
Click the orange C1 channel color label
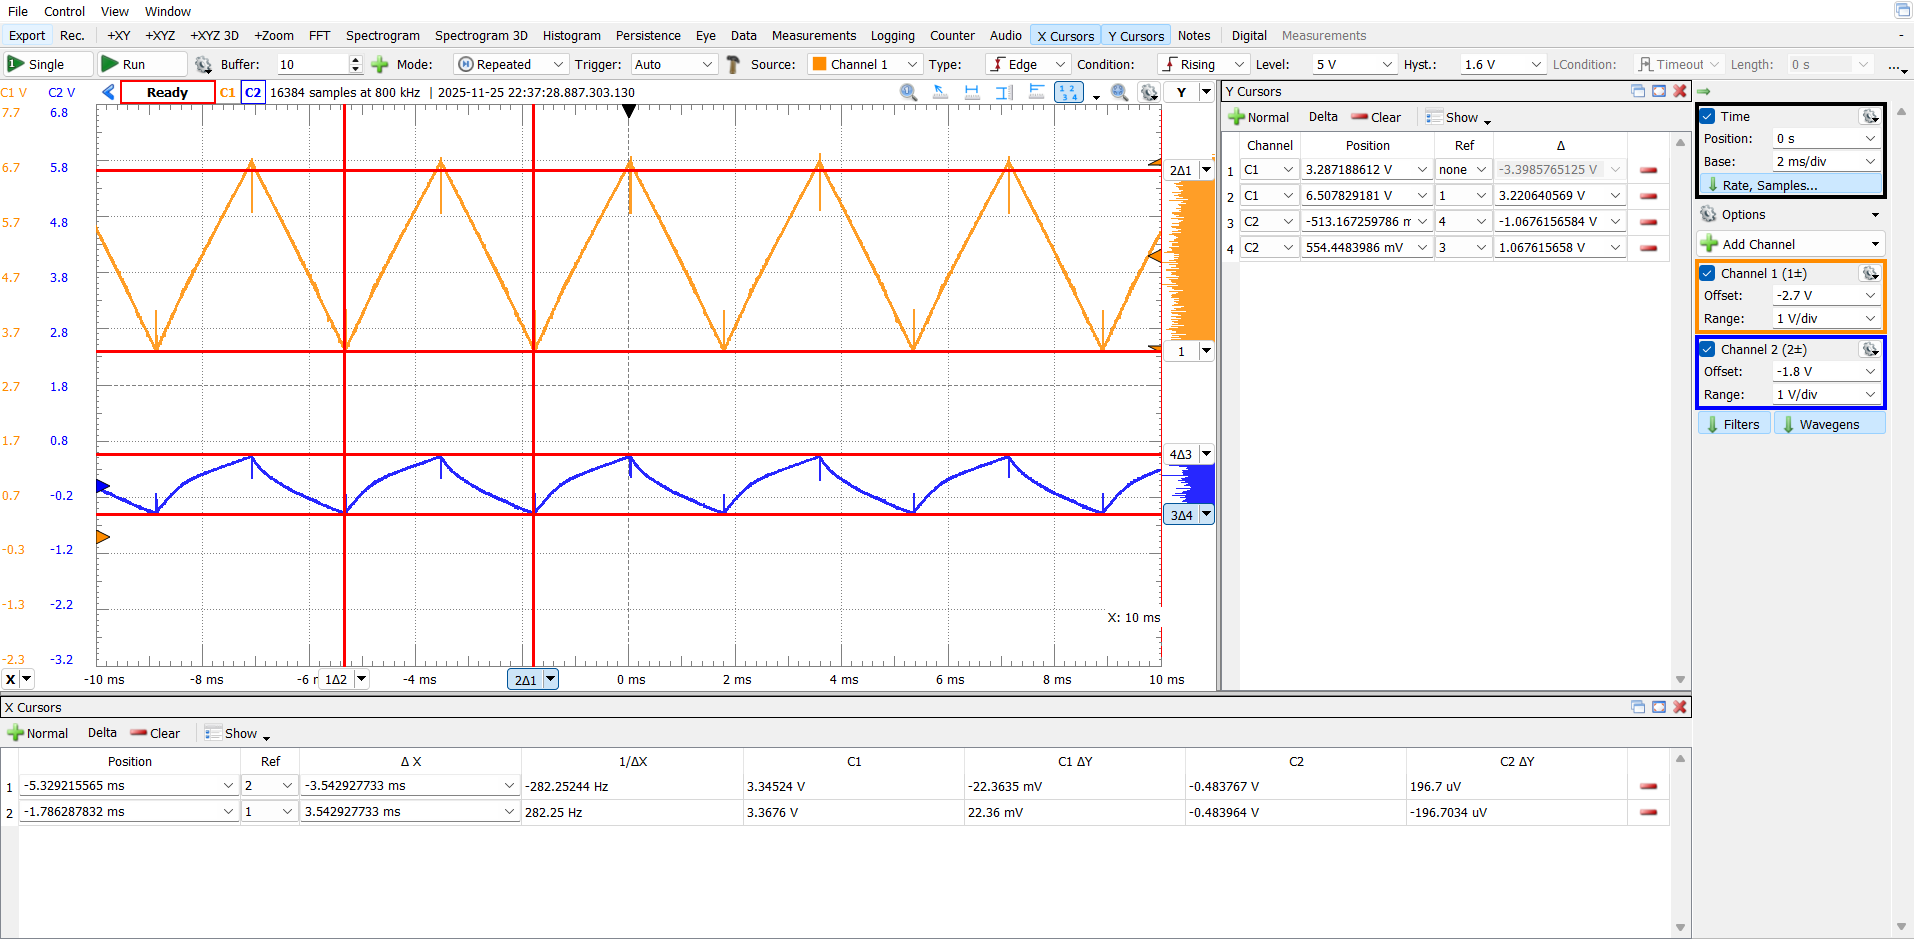(x=227, y=92)
